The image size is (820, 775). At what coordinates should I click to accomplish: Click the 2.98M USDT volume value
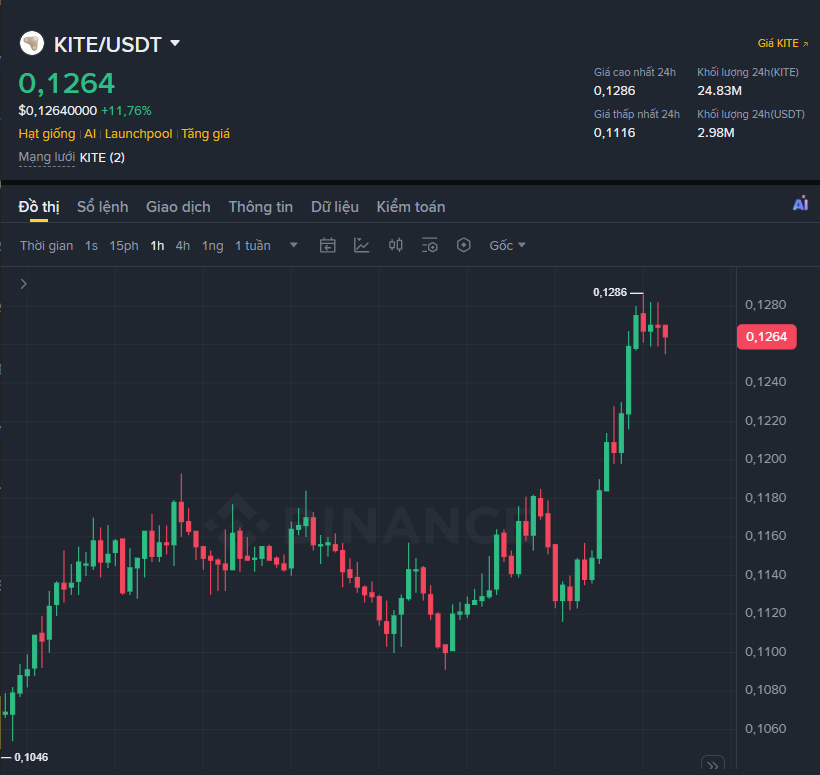(x=716, y=133)
